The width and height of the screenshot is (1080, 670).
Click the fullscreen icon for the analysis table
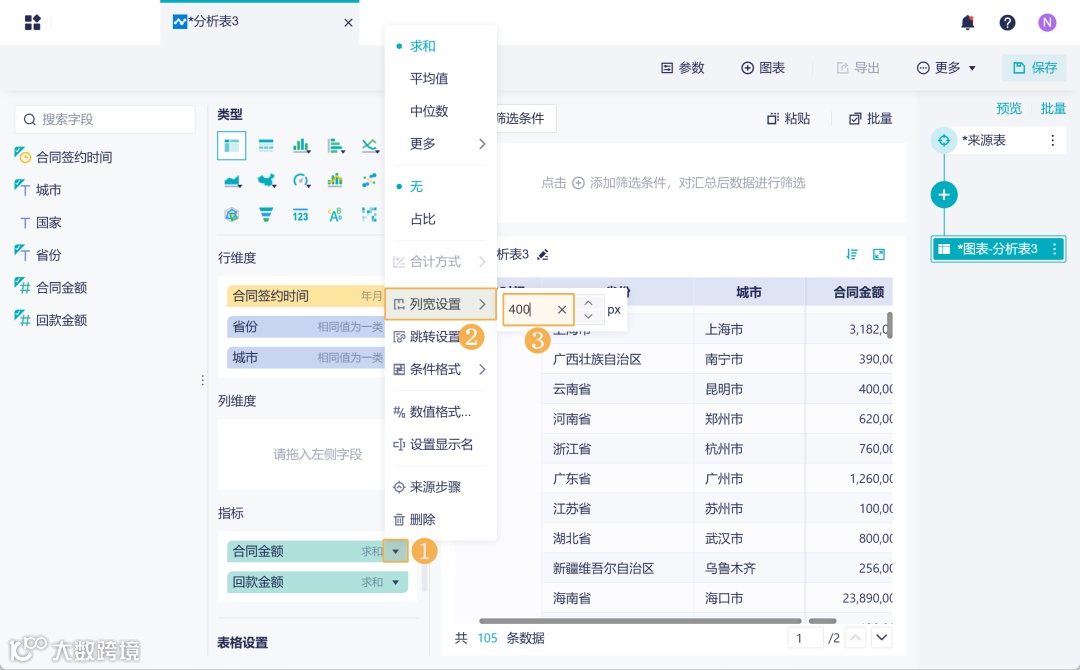point(878,254)
